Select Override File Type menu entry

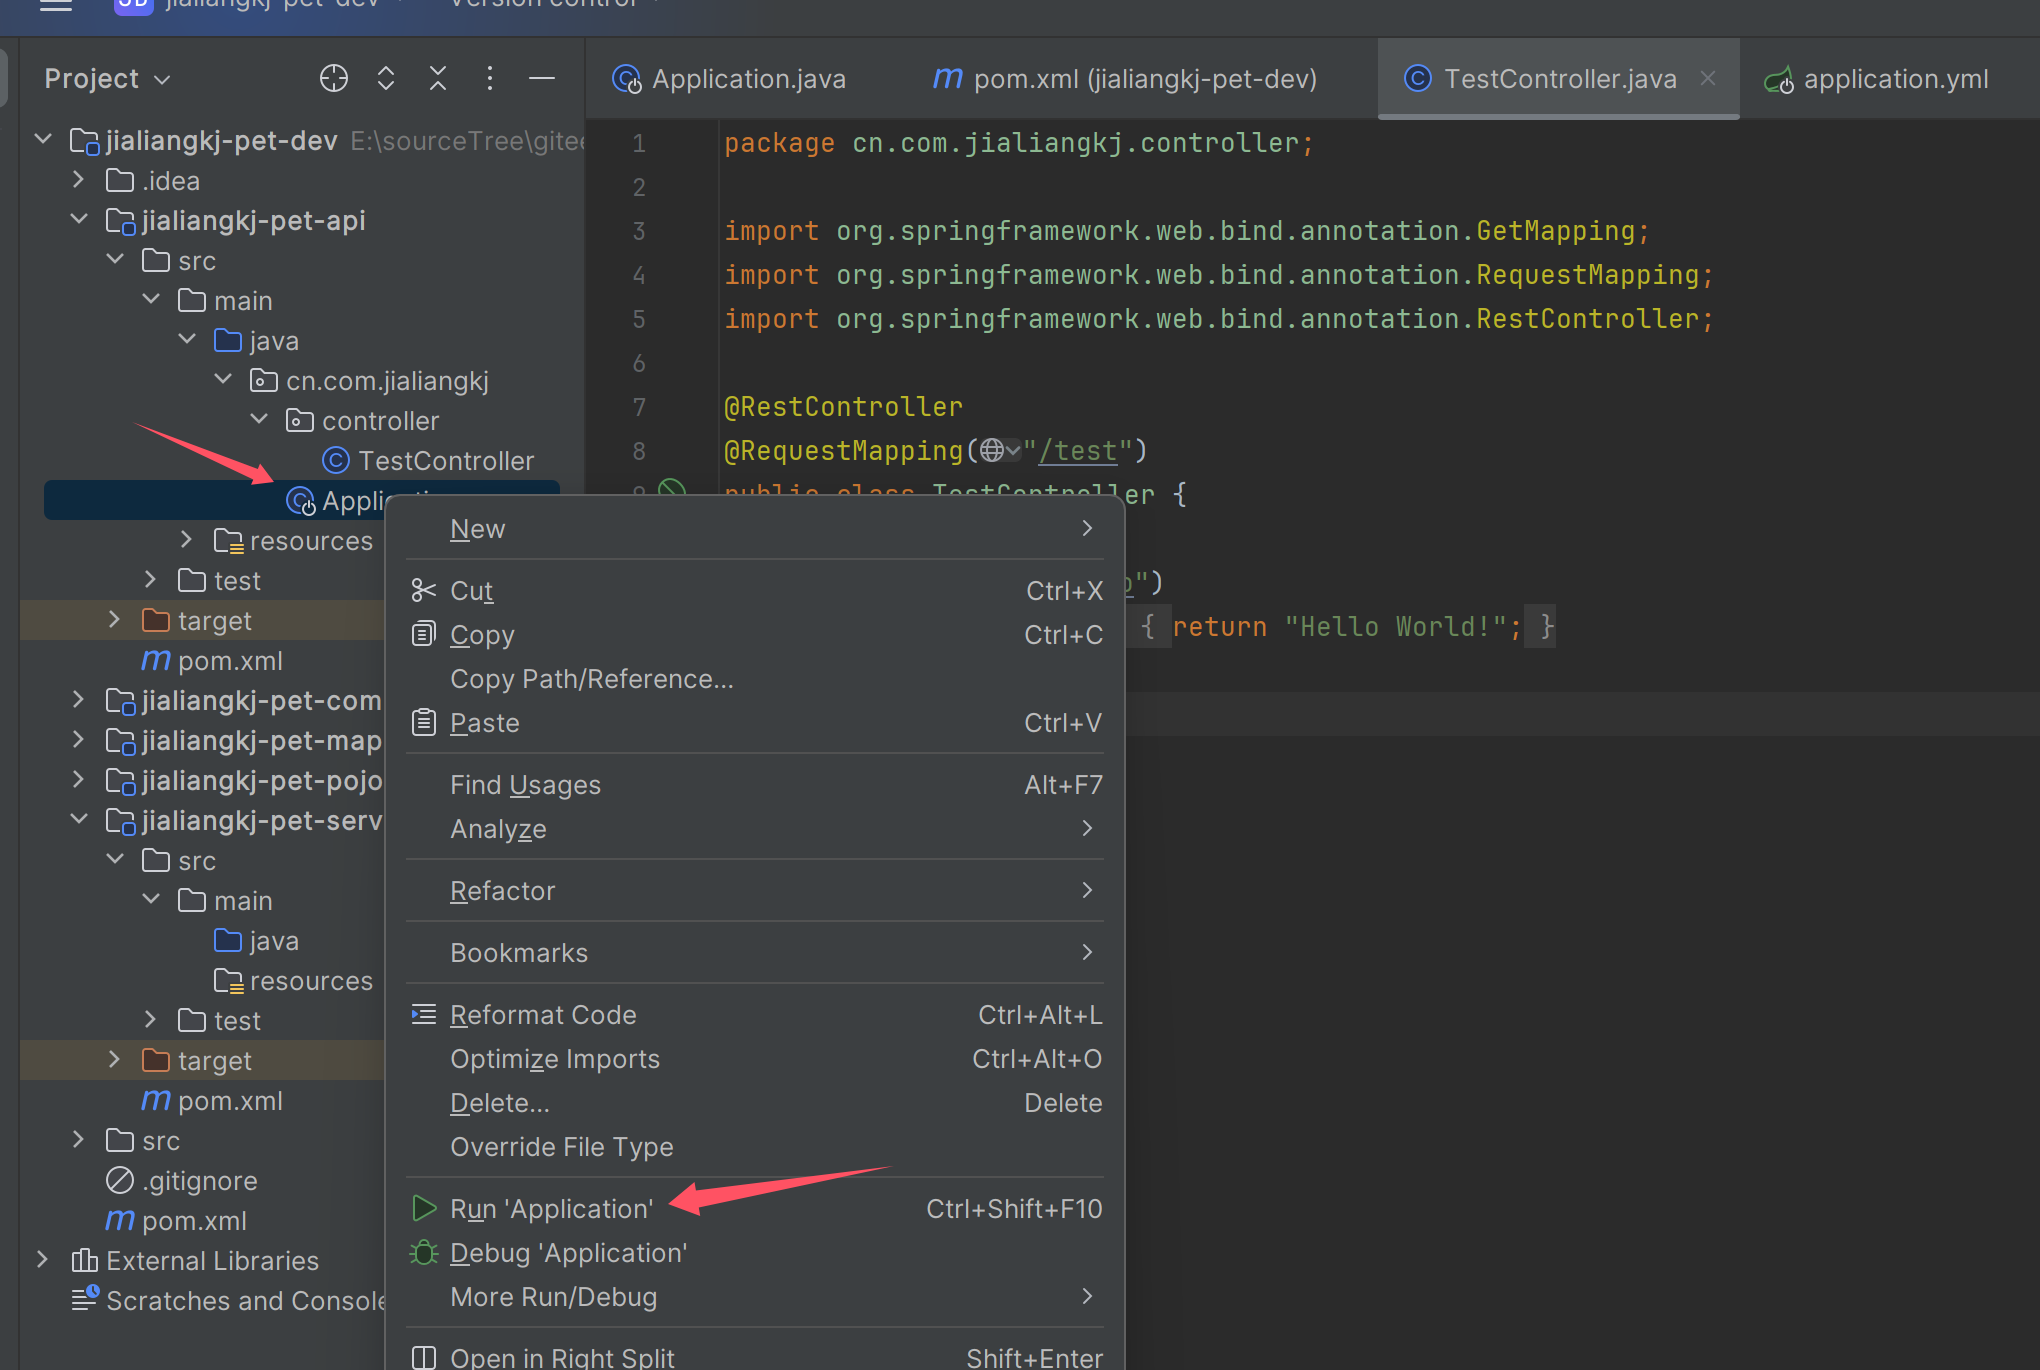756,1146
